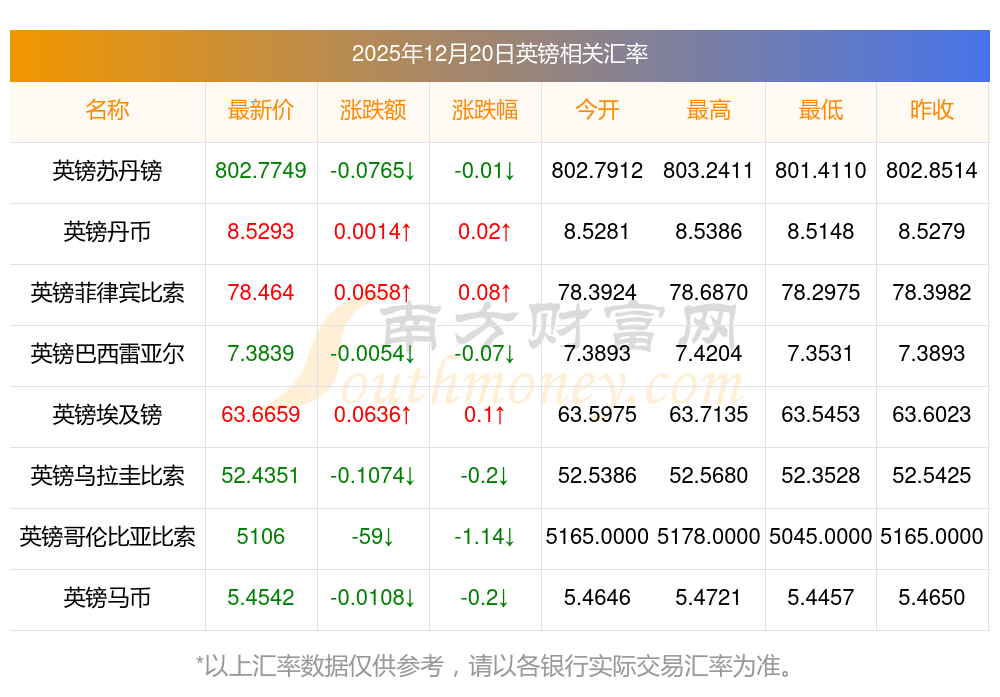Screen dimensions: 1000x697
Task: Select the 英镑乌拉圭比索 row name
Action: pos(107,476)
